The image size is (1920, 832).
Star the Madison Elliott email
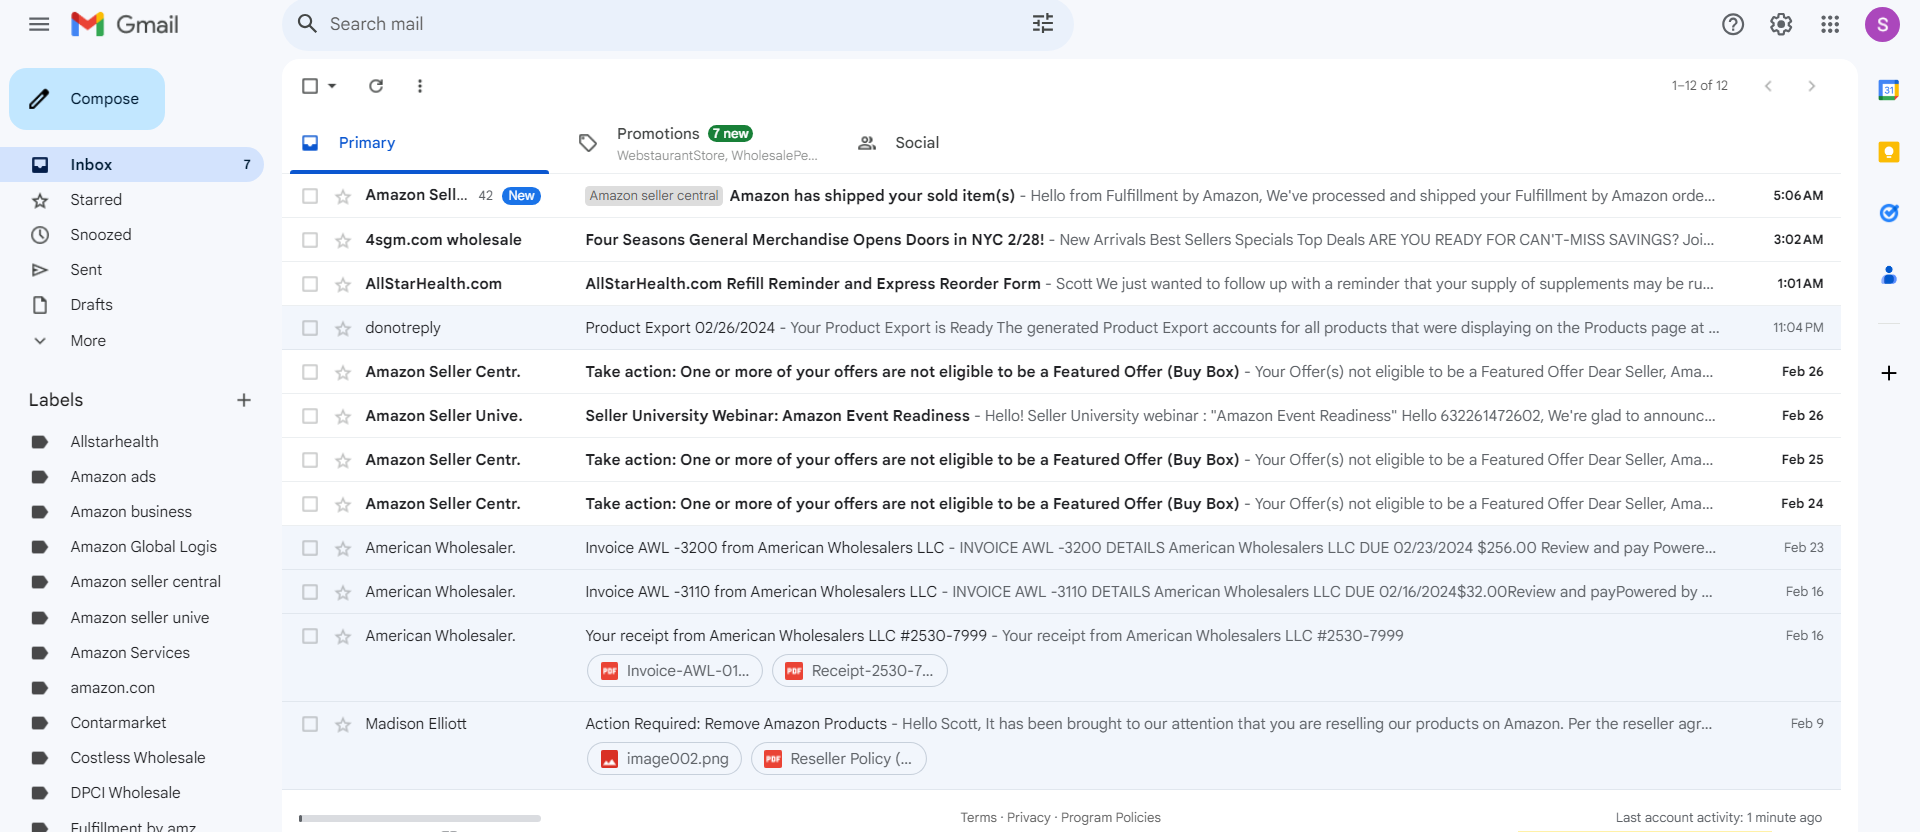coord(343,724)
